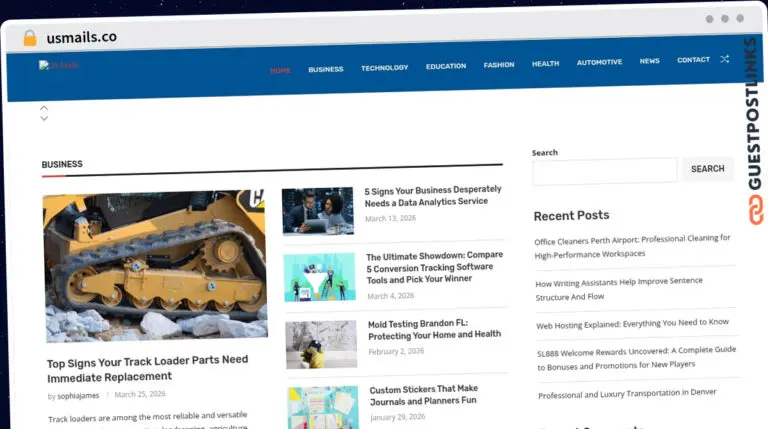The height and width of the screenshot is (429, 768).
Task: Go to the Education section
Action: [446, 66]
